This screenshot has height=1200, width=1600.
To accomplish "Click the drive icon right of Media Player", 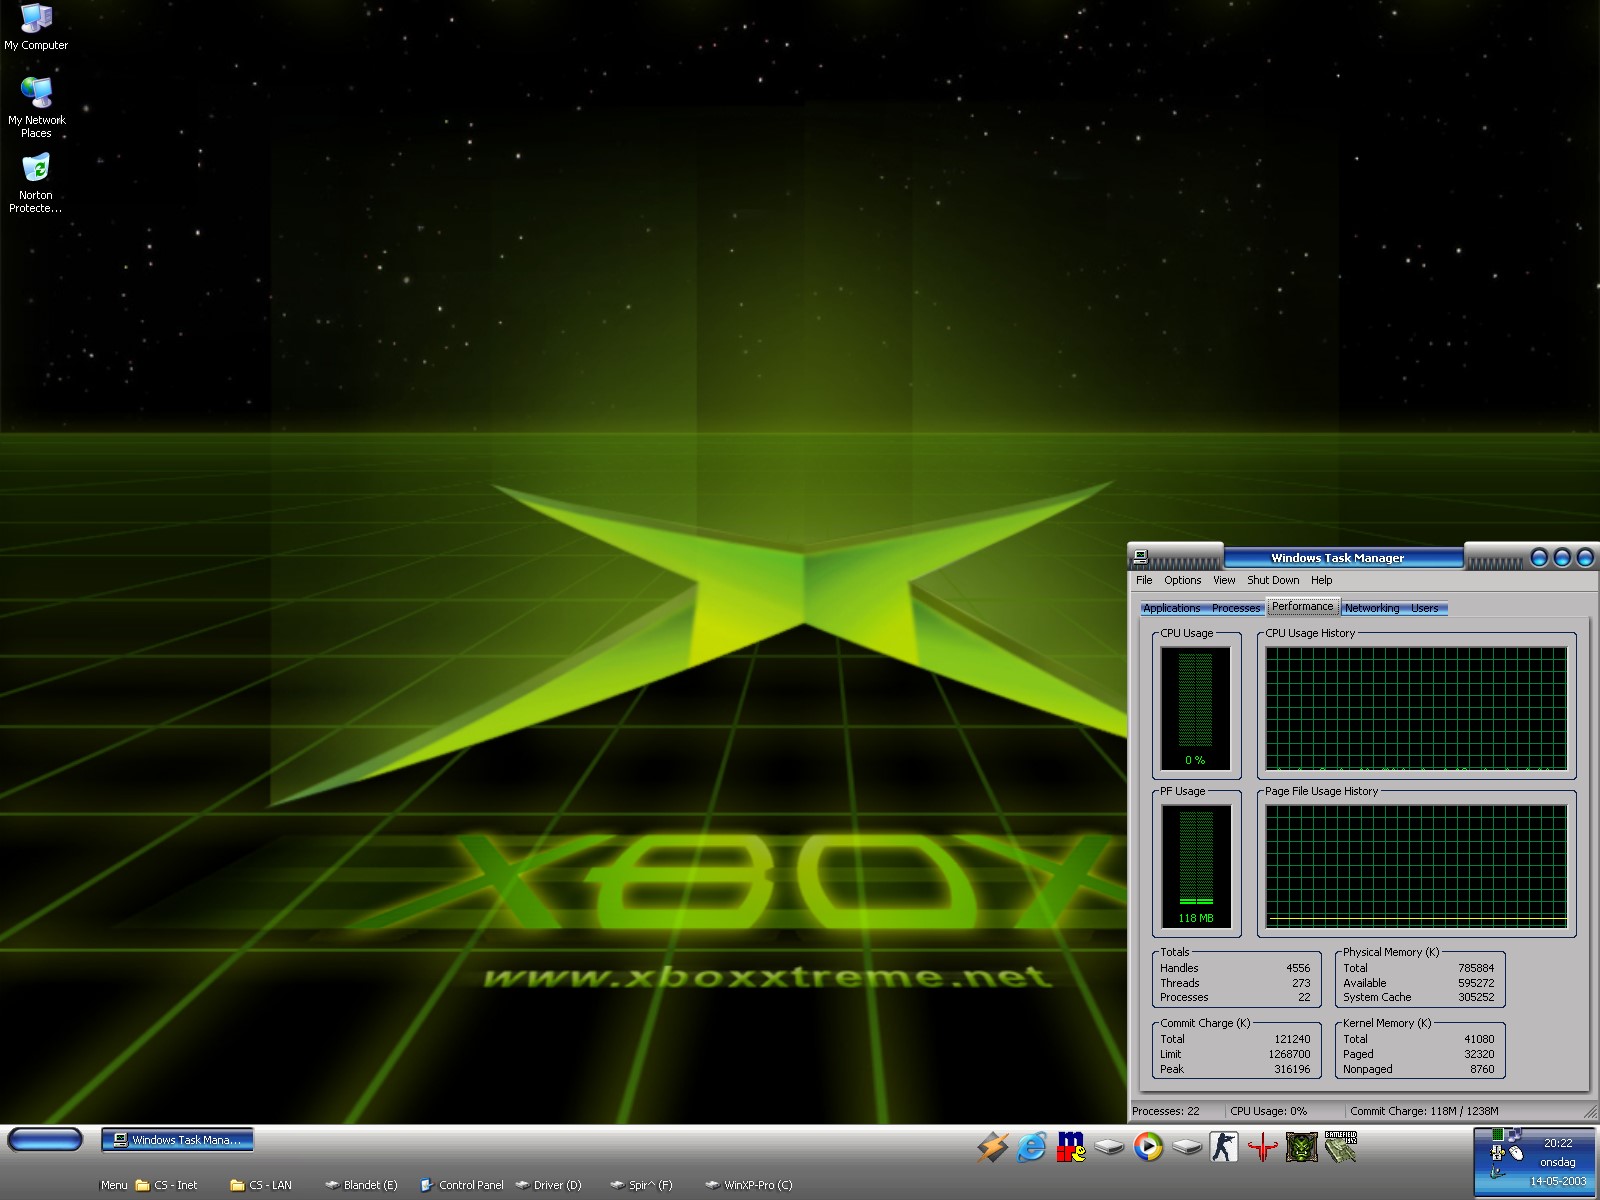I will (x=1186, y=1146).
